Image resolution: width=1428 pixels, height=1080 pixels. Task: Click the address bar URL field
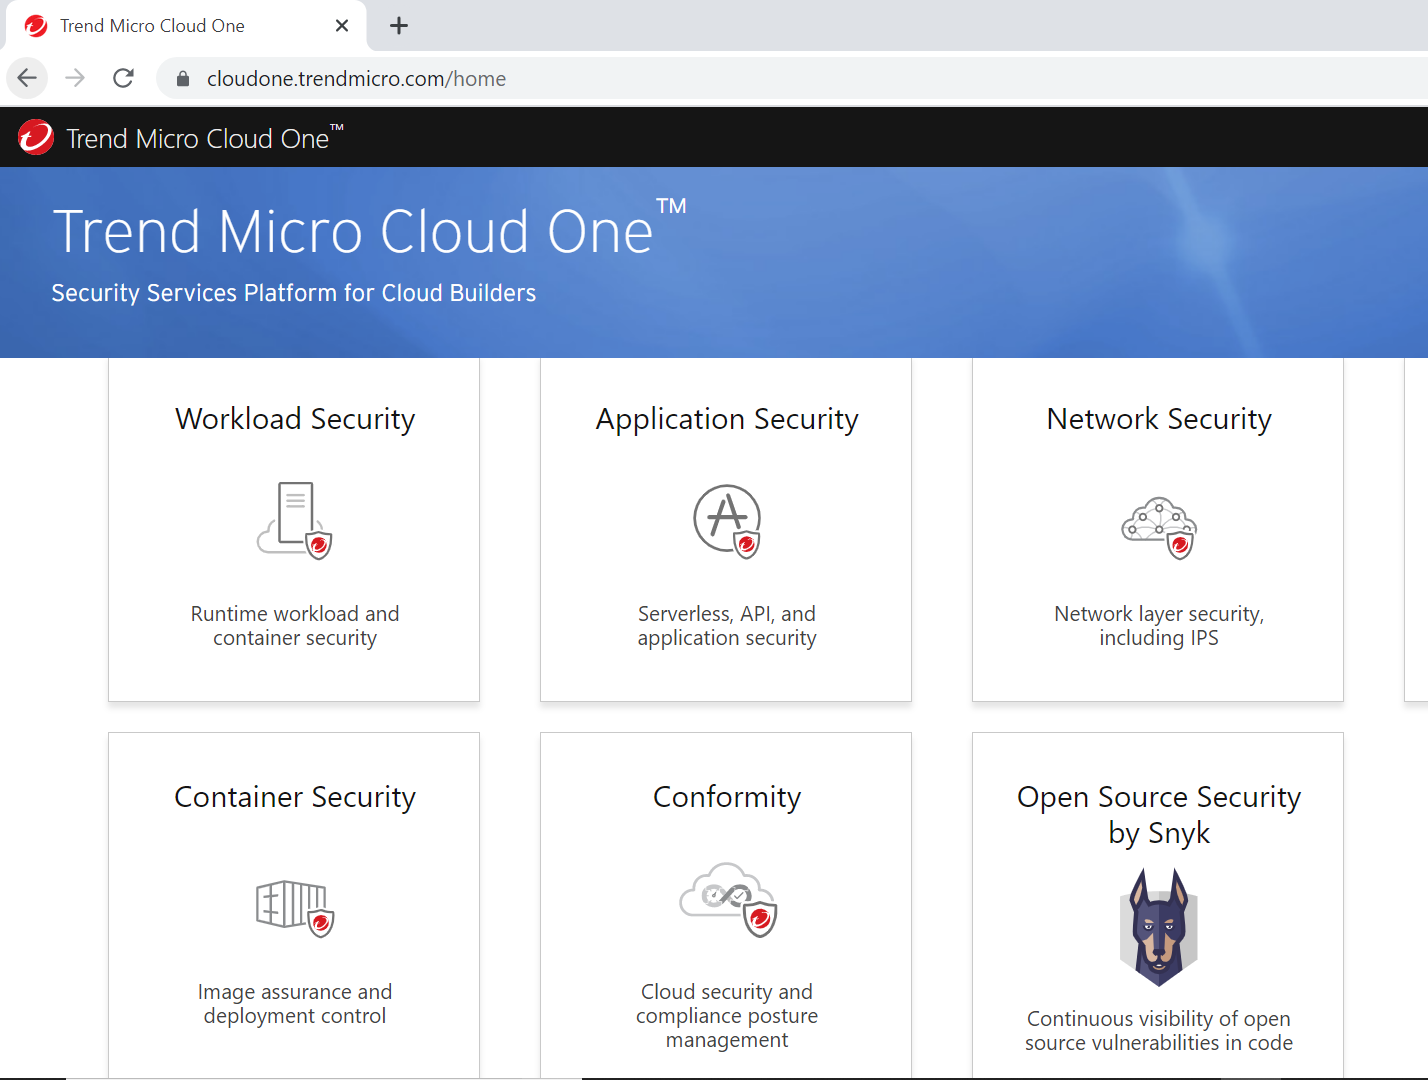(x=790, y=79)
